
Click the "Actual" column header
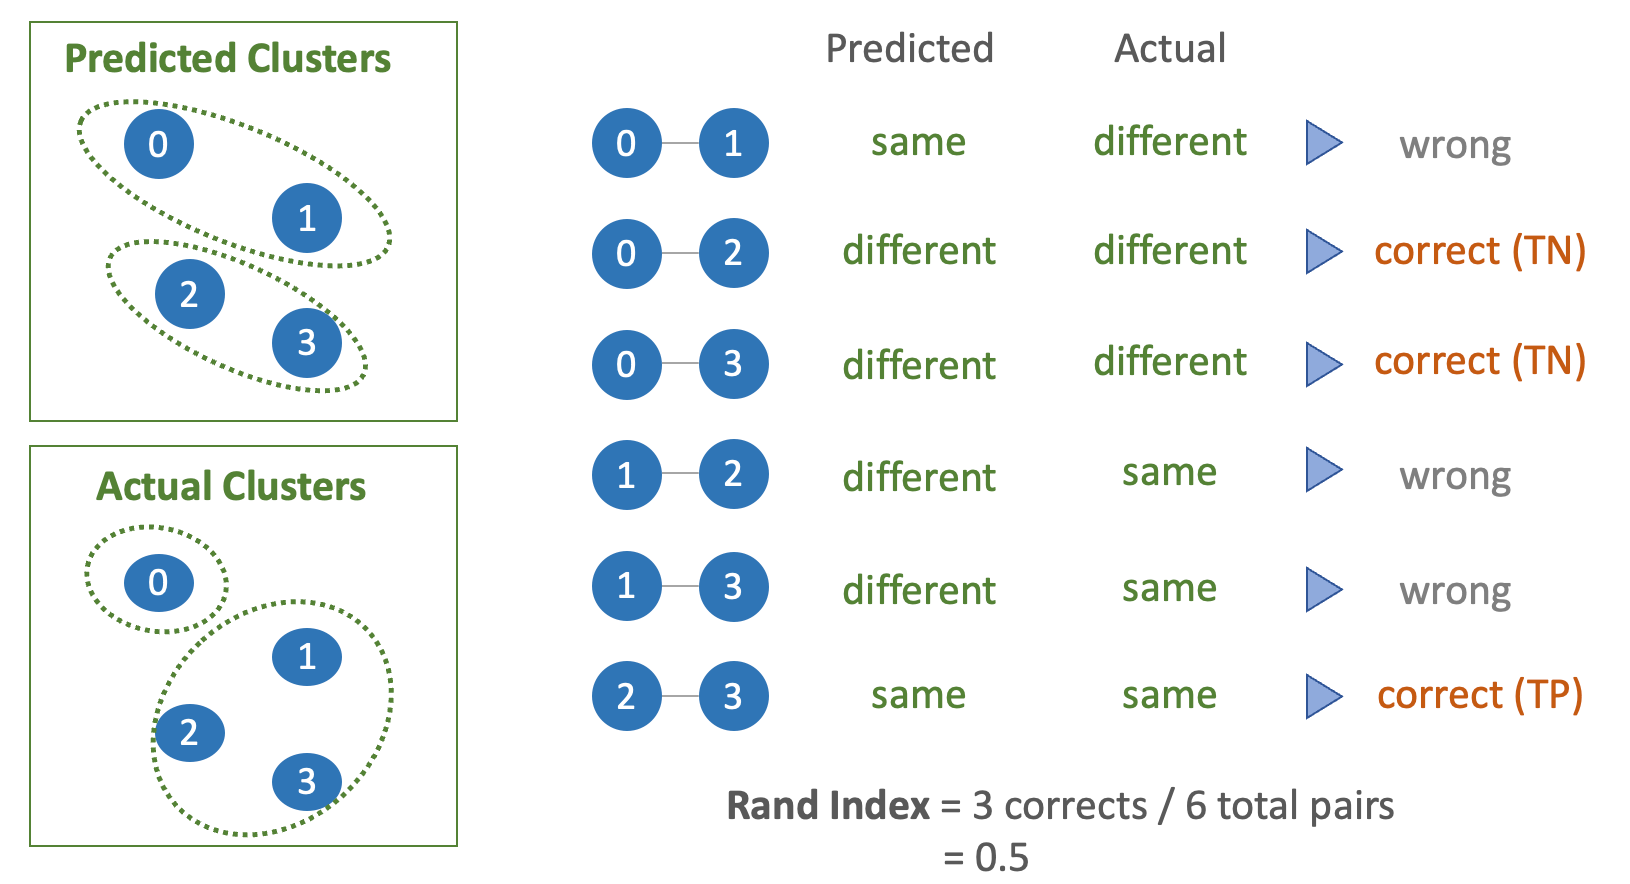[x=1170, y=48]
